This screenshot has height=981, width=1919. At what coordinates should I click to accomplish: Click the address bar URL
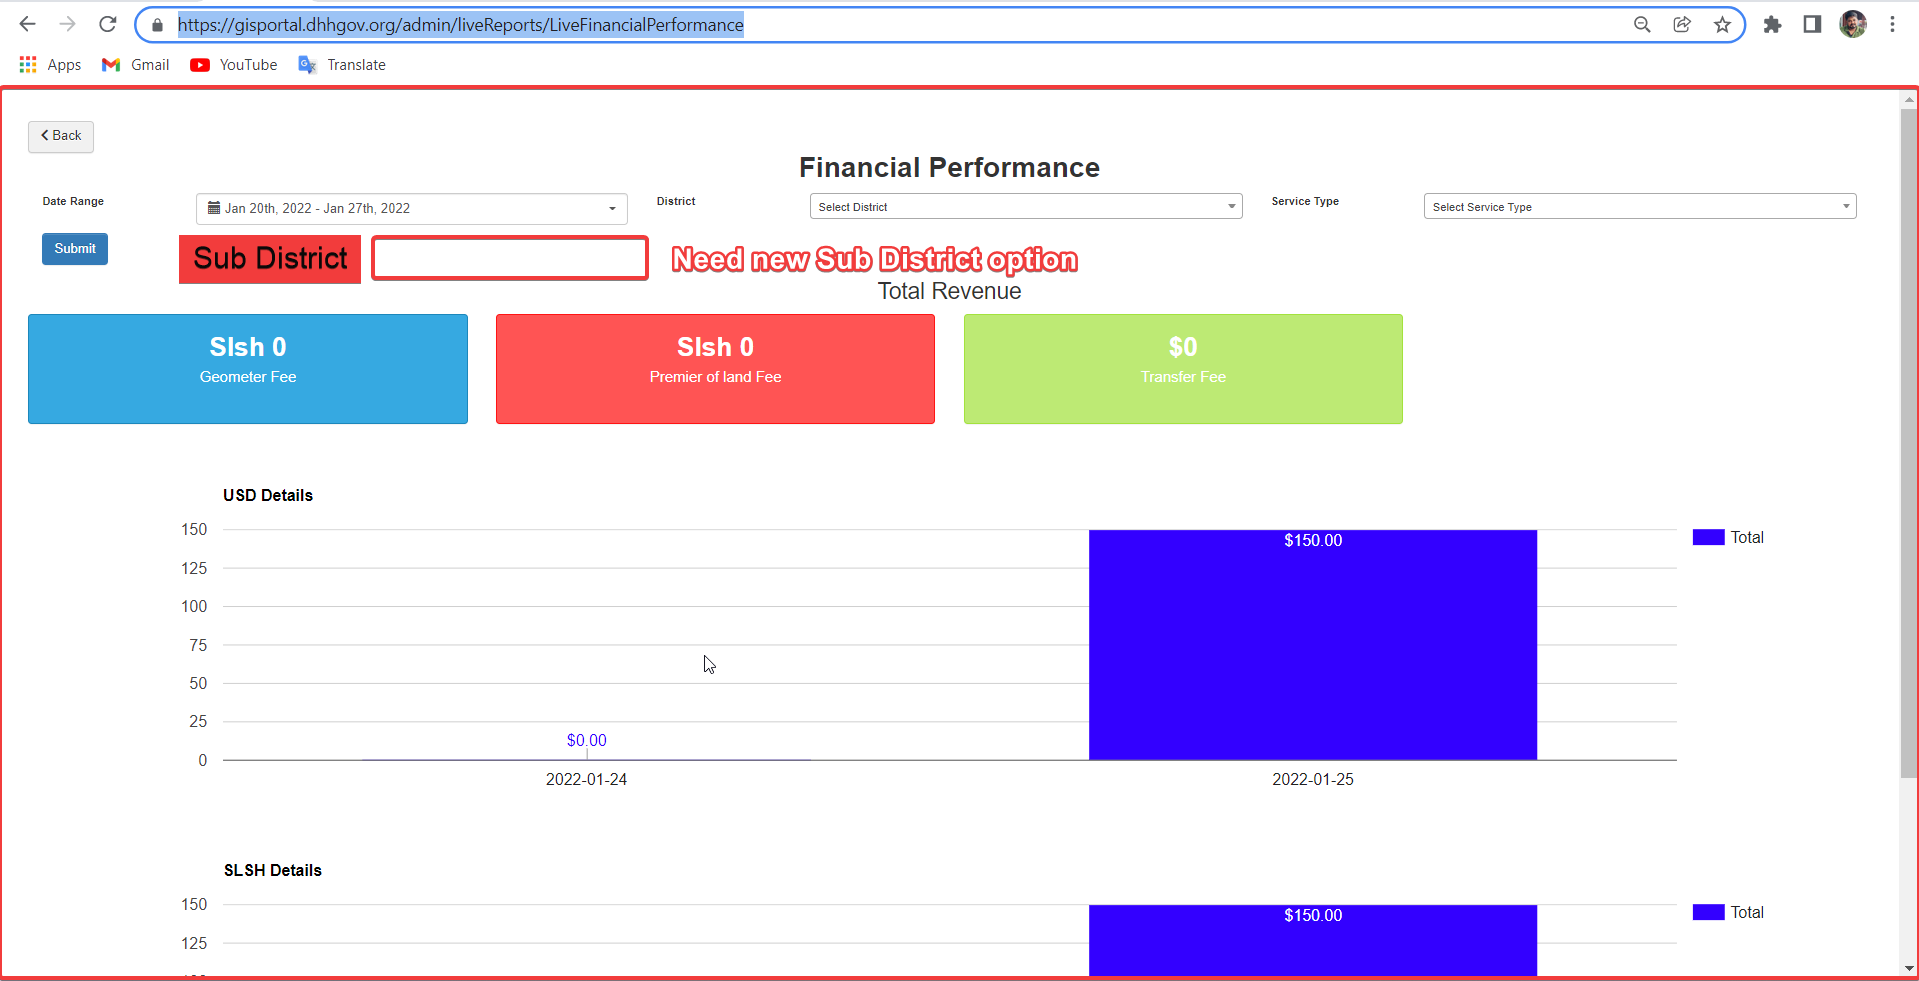pos(460,25)
